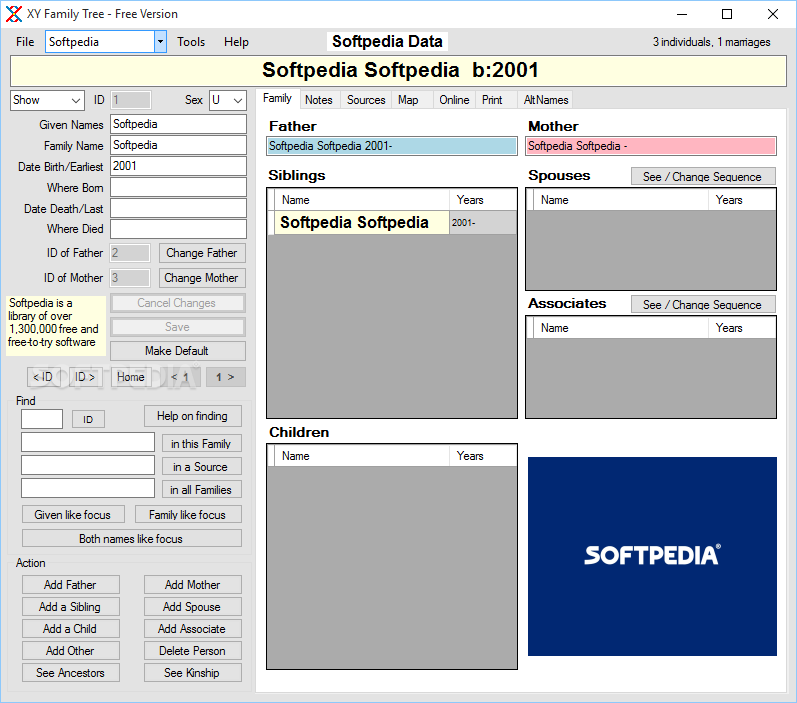The height and width of the screenshot is (703, 797).
Task: Click the Date Death/Last field
Action: click(x=178, y=208)
